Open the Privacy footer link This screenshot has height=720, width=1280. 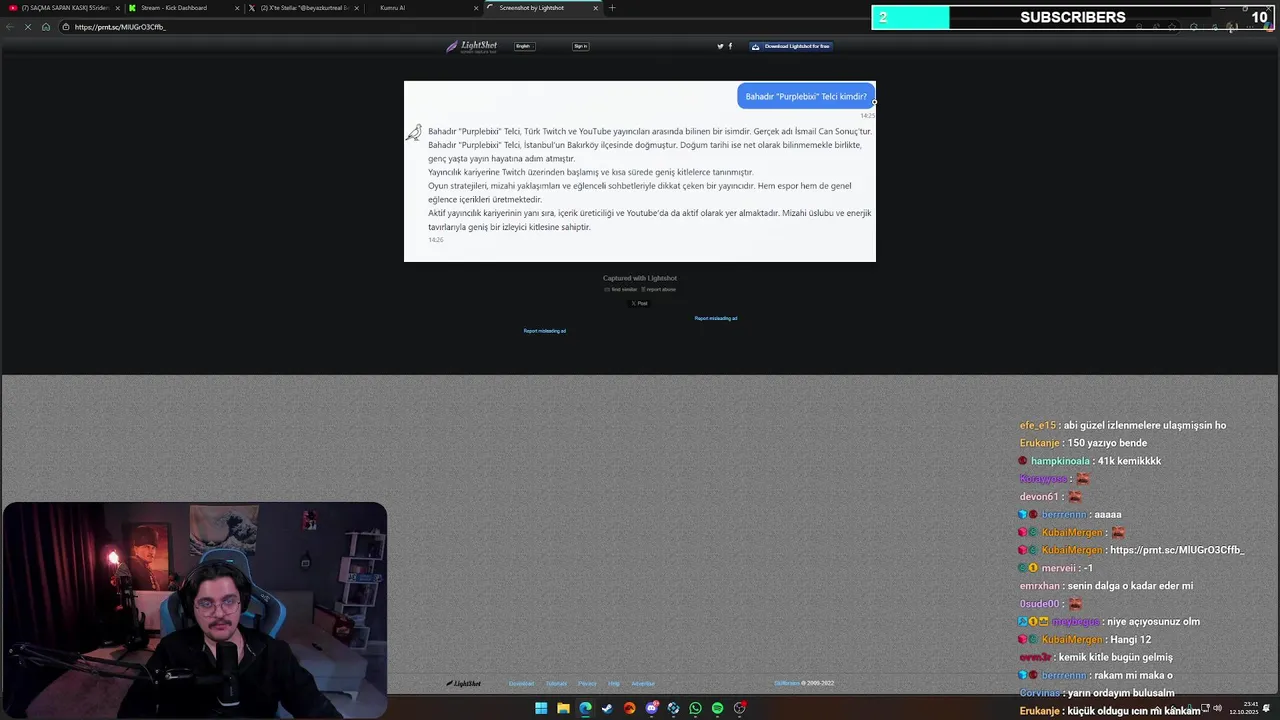pos(587,684)
